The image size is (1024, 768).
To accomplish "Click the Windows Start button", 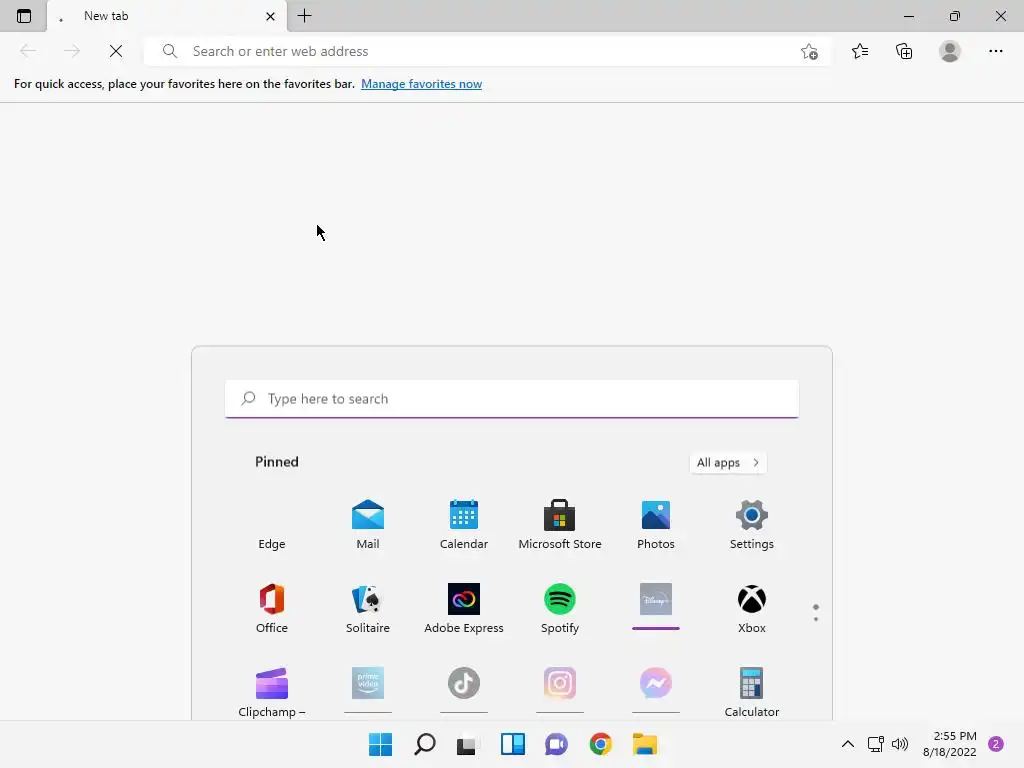I will 380,744.
